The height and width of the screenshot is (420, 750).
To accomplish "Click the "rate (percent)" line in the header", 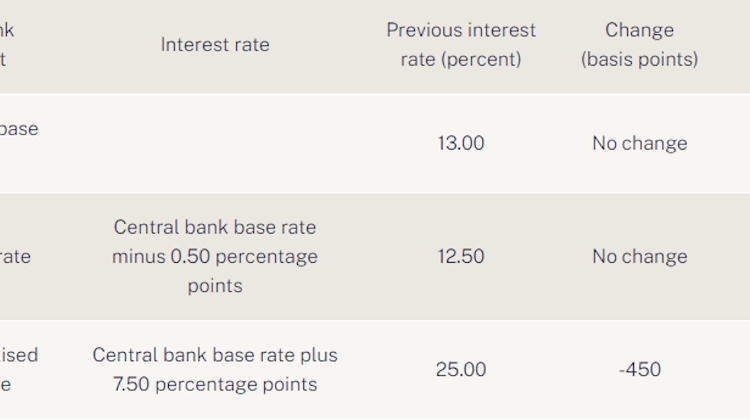I will (461, 59).
